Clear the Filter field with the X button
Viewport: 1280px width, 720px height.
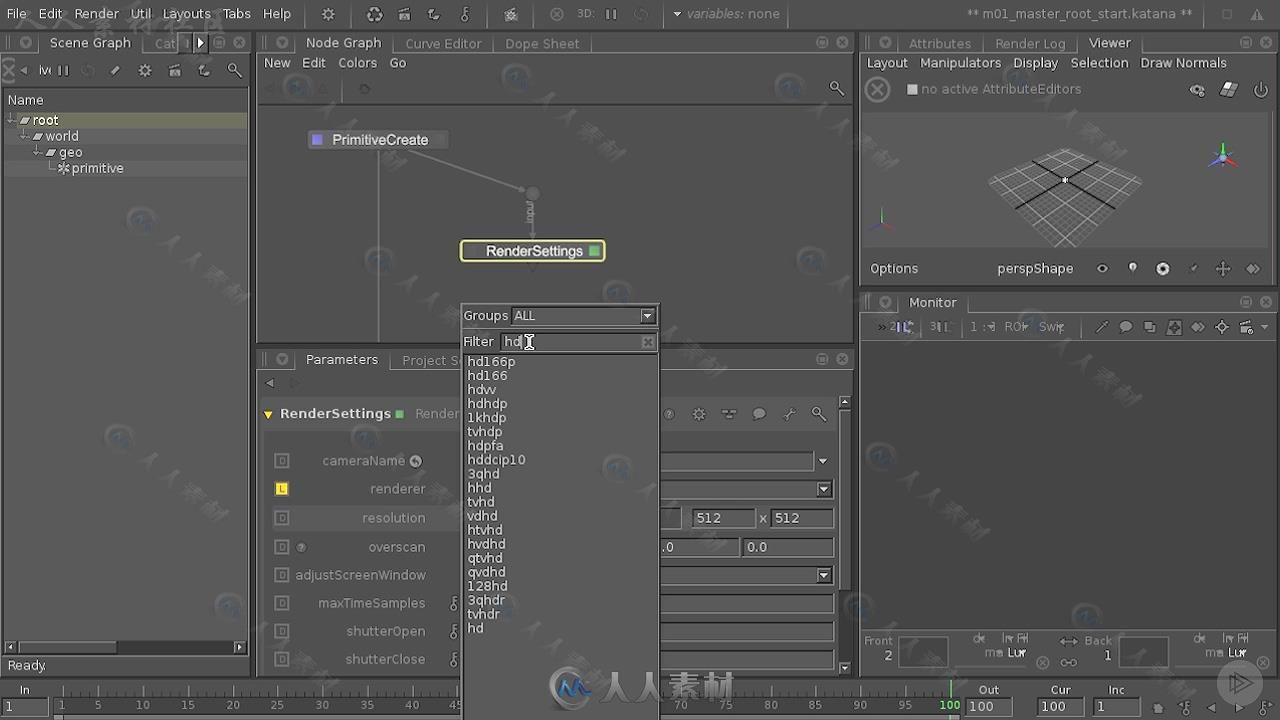click(x=648, y=342)
